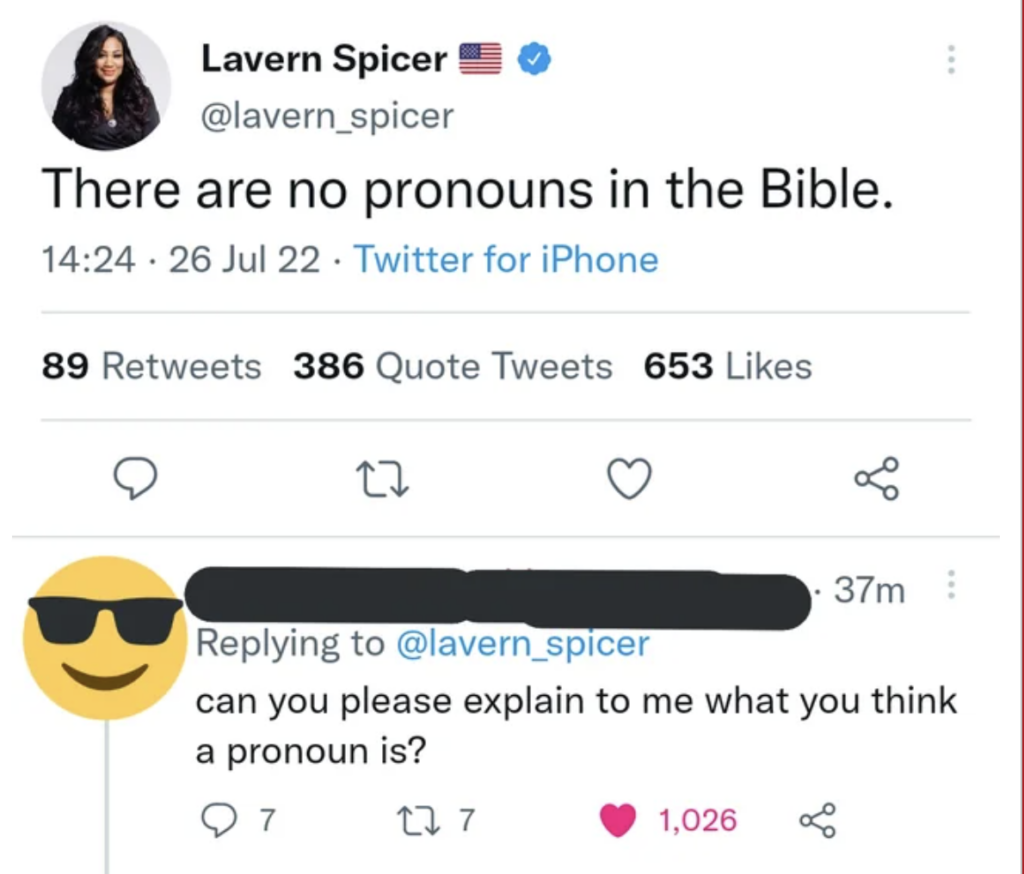Share the reply tweet via share icon
This screenshot has width=1024, height=874.
[x=815, y=821]
